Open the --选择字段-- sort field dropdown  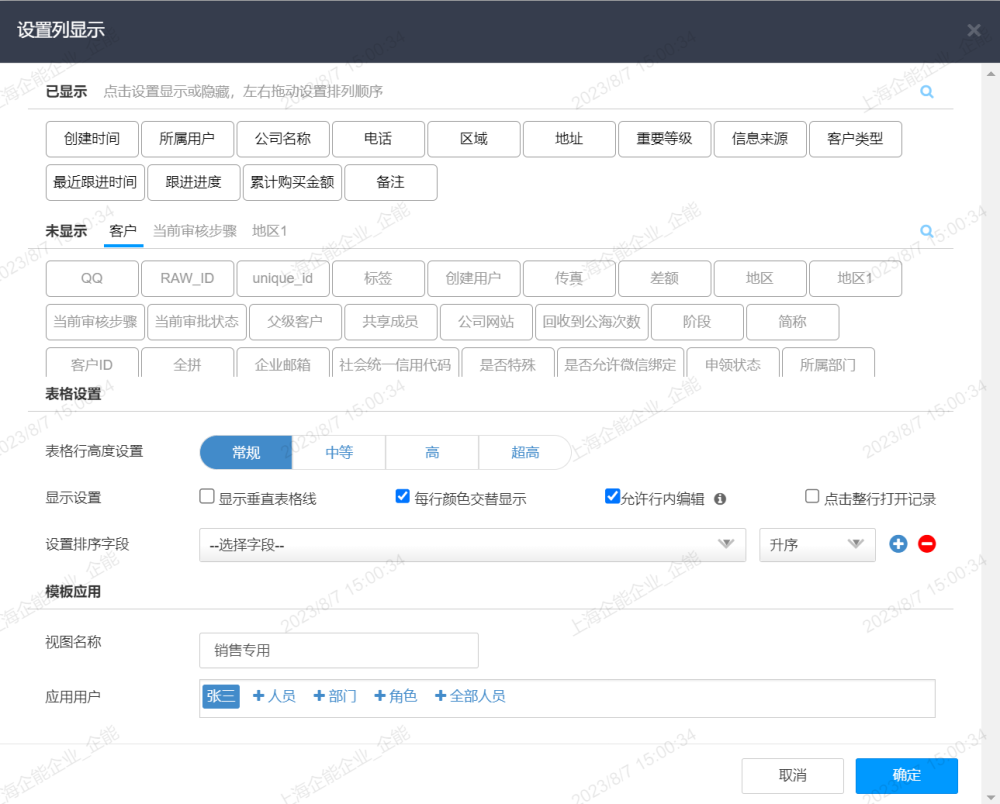473,545
